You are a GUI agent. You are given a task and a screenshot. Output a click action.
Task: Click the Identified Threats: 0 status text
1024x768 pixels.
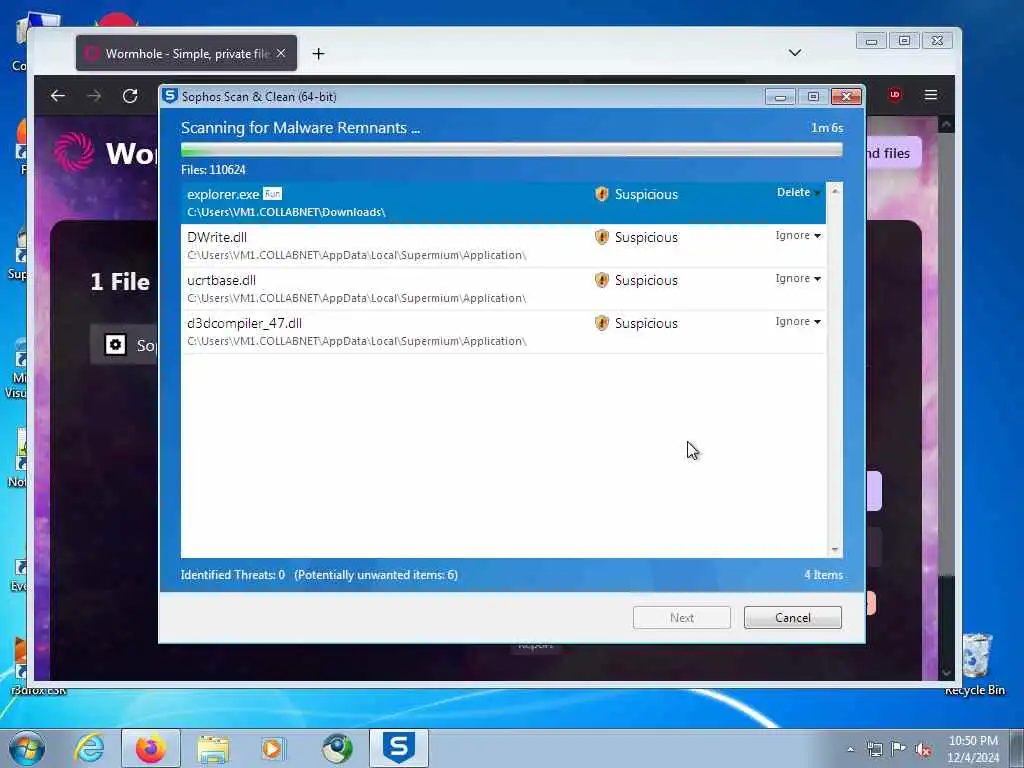[x=233, y=575]
